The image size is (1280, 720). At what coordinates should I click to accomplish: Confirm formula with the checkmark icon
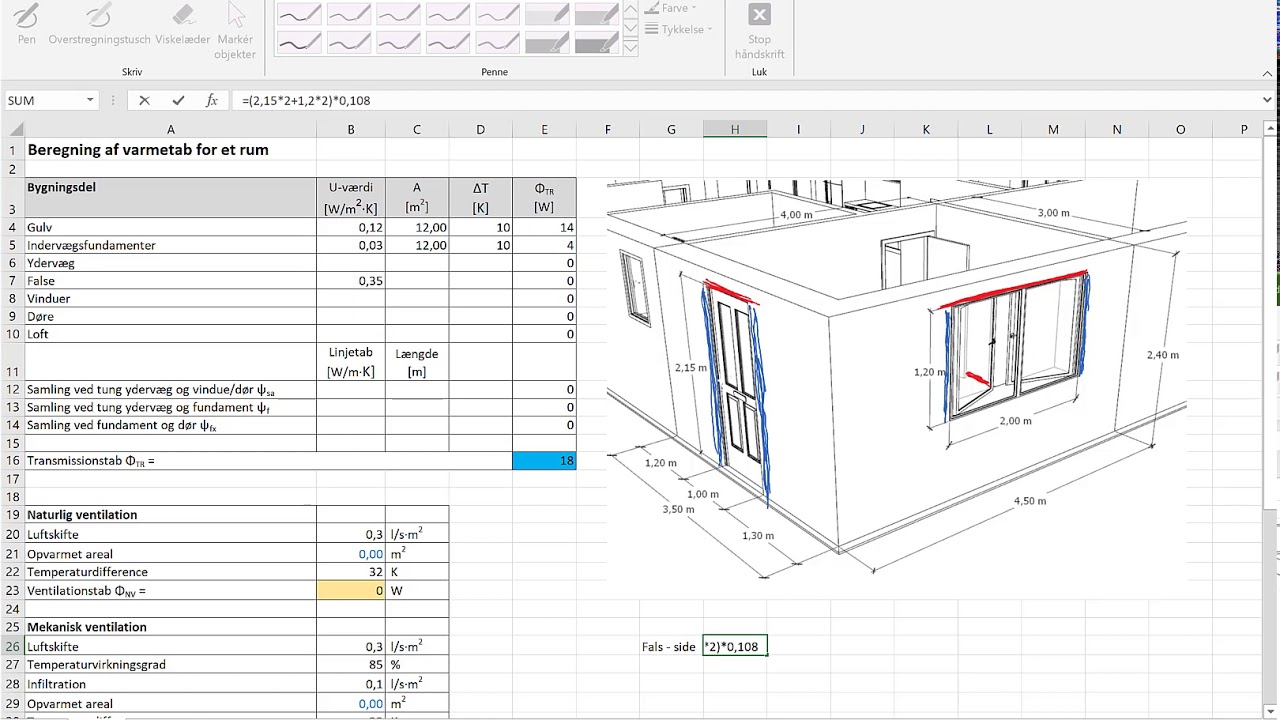[178, 100]
